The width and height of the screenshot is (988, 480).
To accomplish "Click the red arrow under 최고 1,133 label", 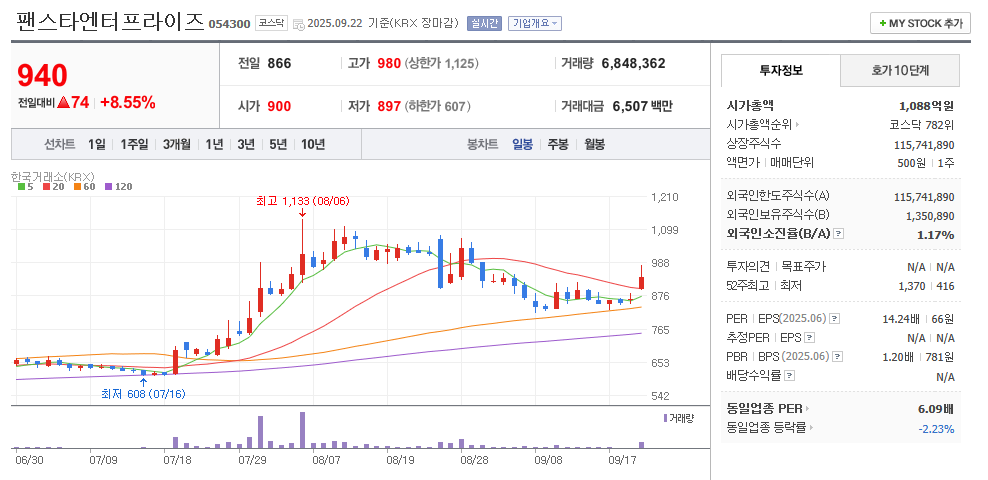I will click(302, 212).
